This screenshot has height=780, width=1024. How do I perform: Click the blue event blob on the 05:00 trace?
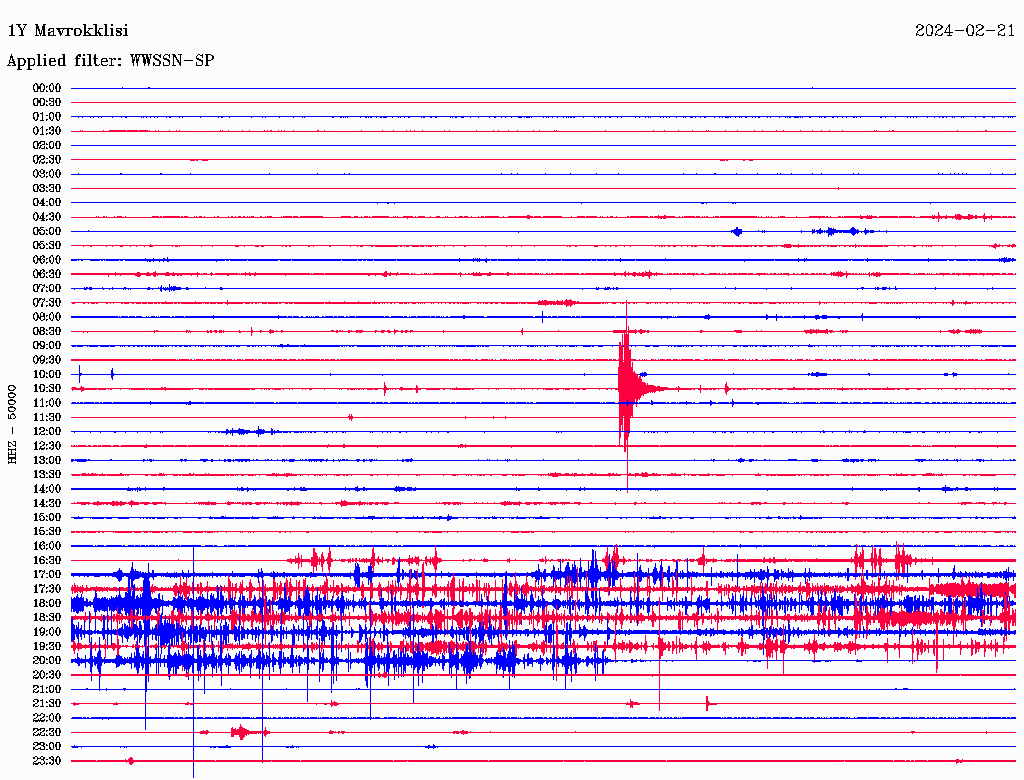[x=737, y=231]
